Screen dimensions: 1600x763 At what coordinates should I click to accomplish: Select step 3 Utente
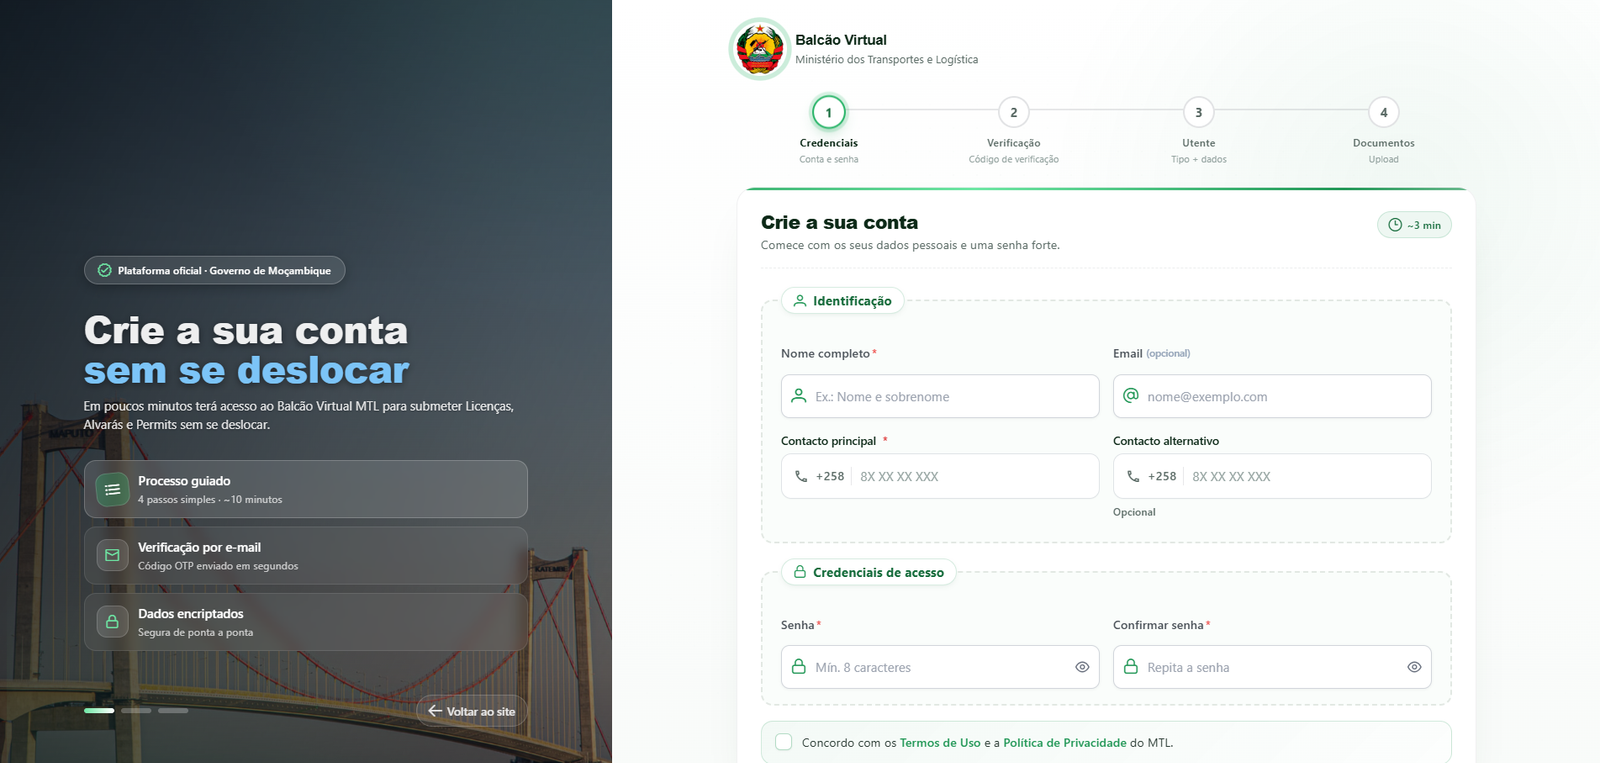tap(1199, 112)
